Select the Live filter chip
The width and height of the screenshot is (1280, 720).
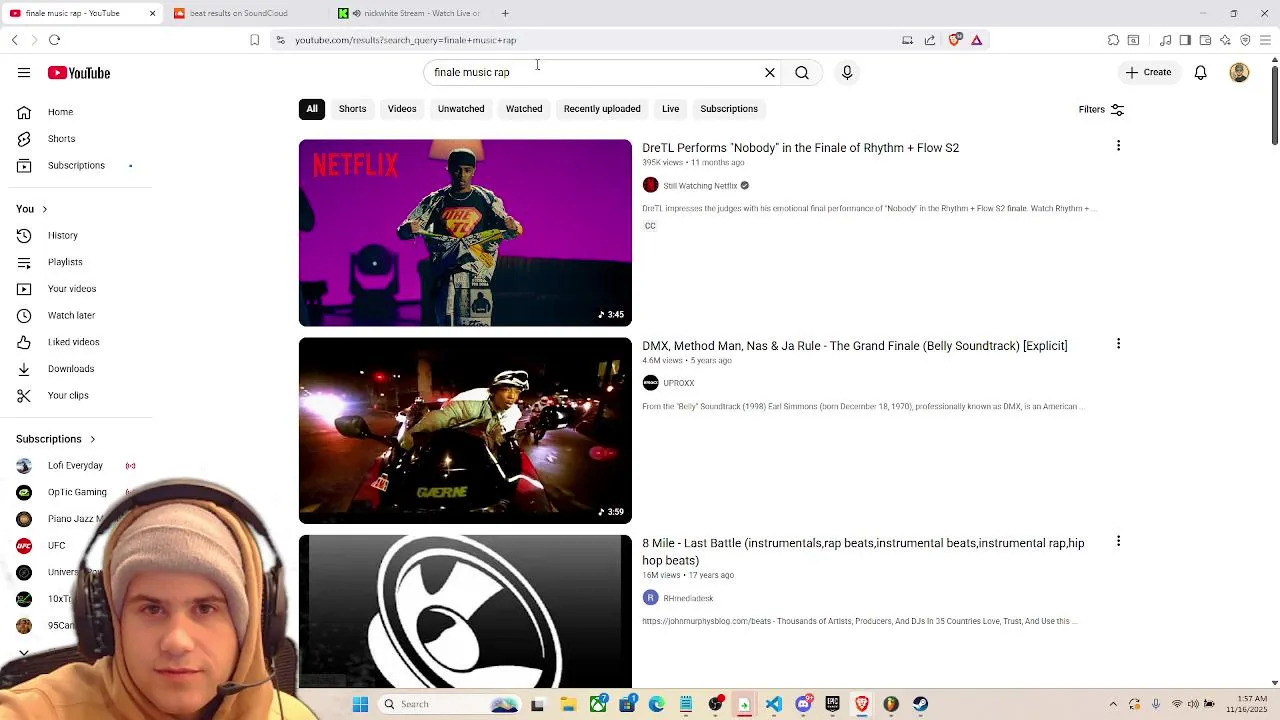coord(670,109)
